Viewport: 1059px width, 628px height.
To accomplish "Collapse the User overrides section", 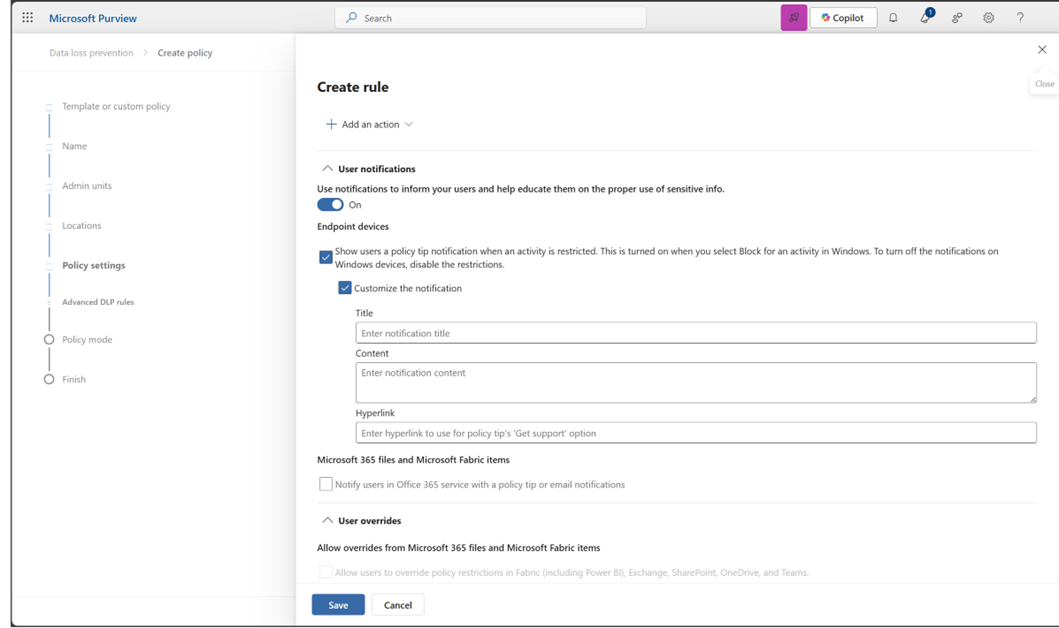I will tap(327, 520).
